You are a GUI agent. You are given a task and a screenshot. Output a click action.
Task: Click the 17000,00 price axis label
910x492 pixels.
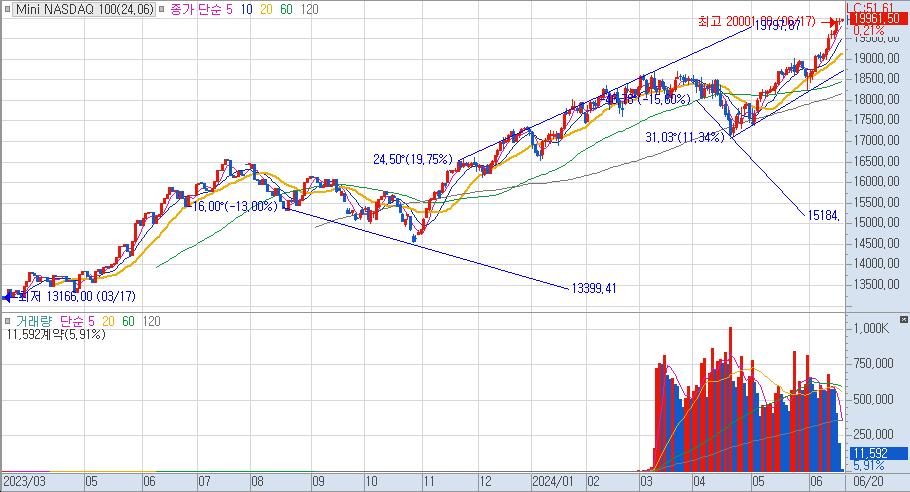pyautogui.click(x=876, y=140)
